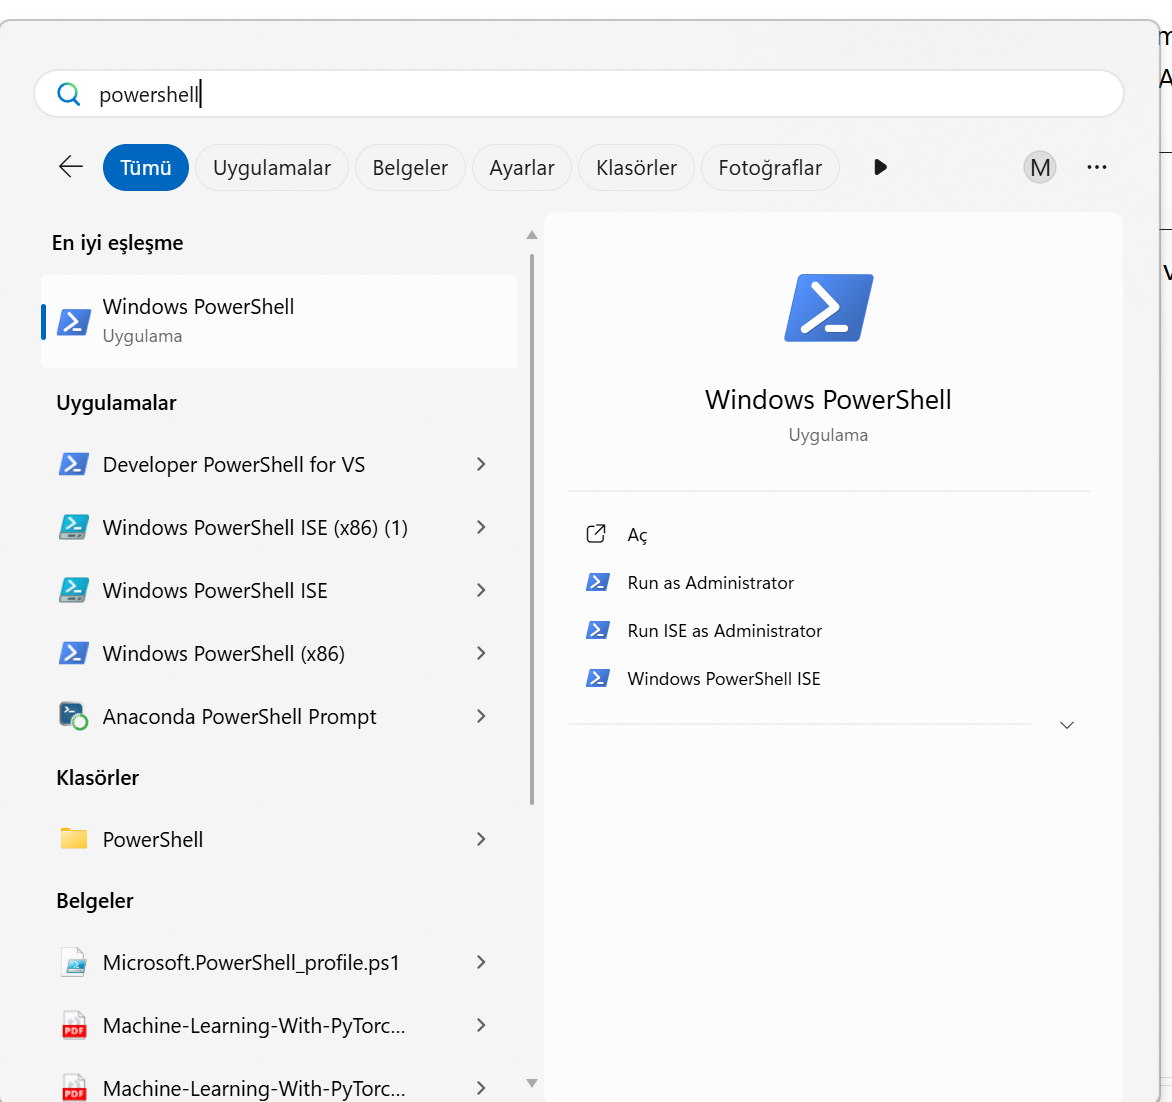Image resolution: width=1172 pixels, height=1102 pixels.
Task: Run PowerShell as Administrator
Action: (x=710, y=583)
